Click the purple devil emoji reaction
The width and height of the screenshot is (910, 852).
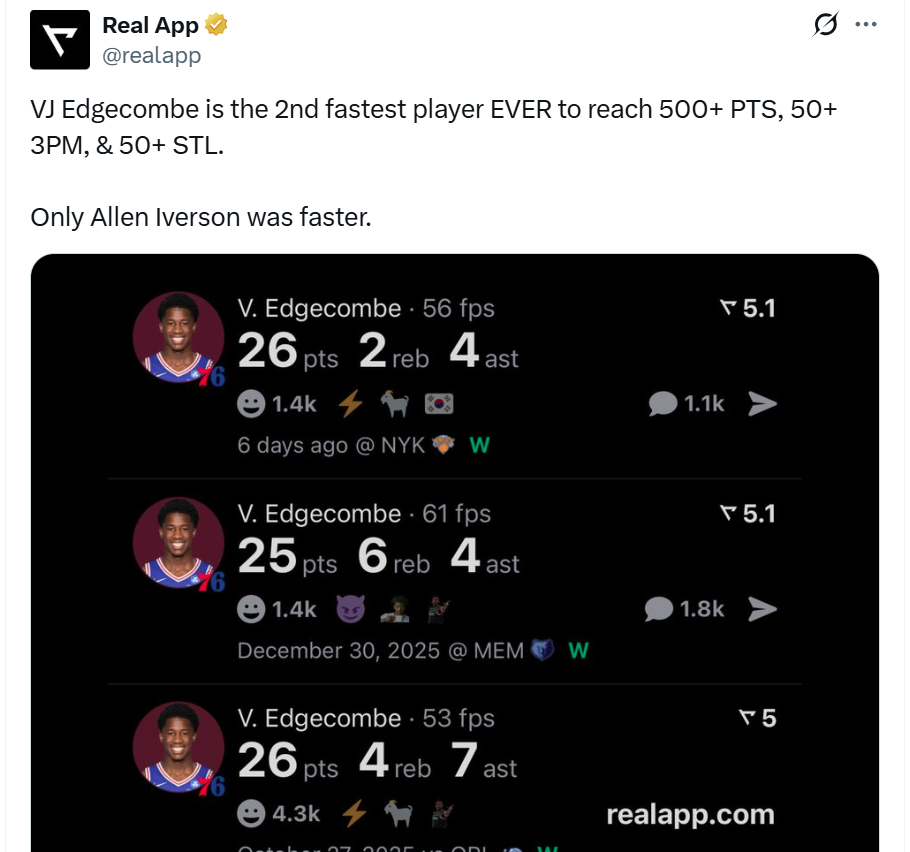[x=351, y=609]
